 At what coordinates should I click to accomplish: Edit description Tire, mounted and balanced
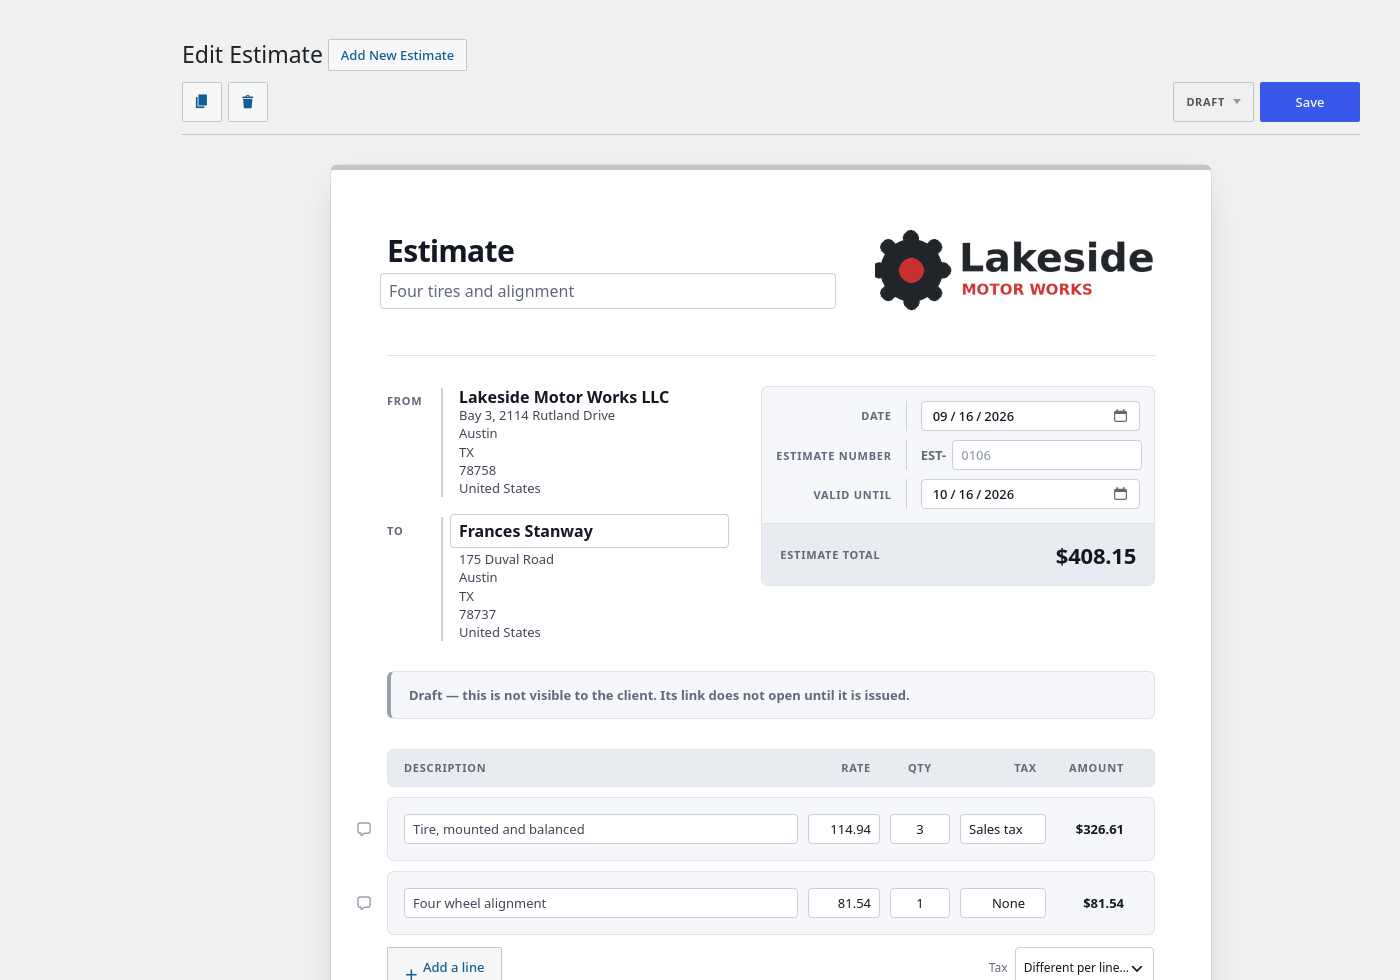(x=601, y=829)
